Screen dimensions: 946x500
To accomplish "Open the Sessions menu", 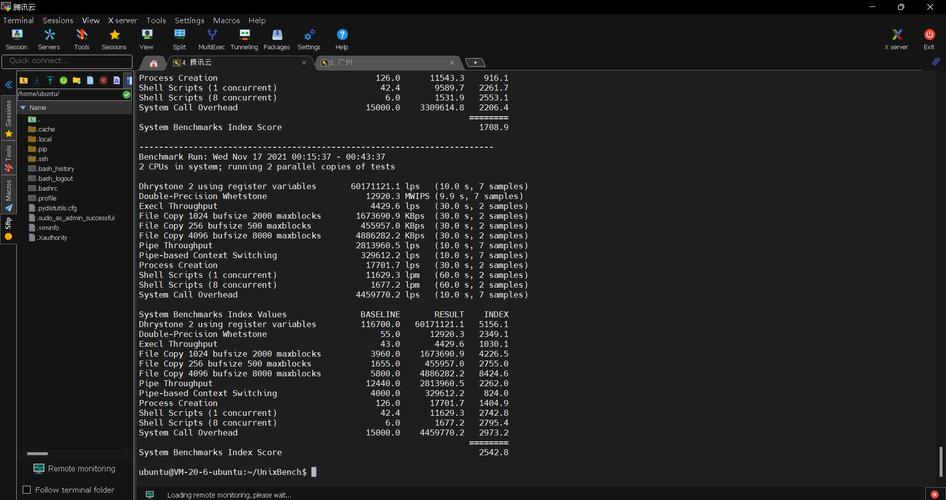I will [58, 20].
